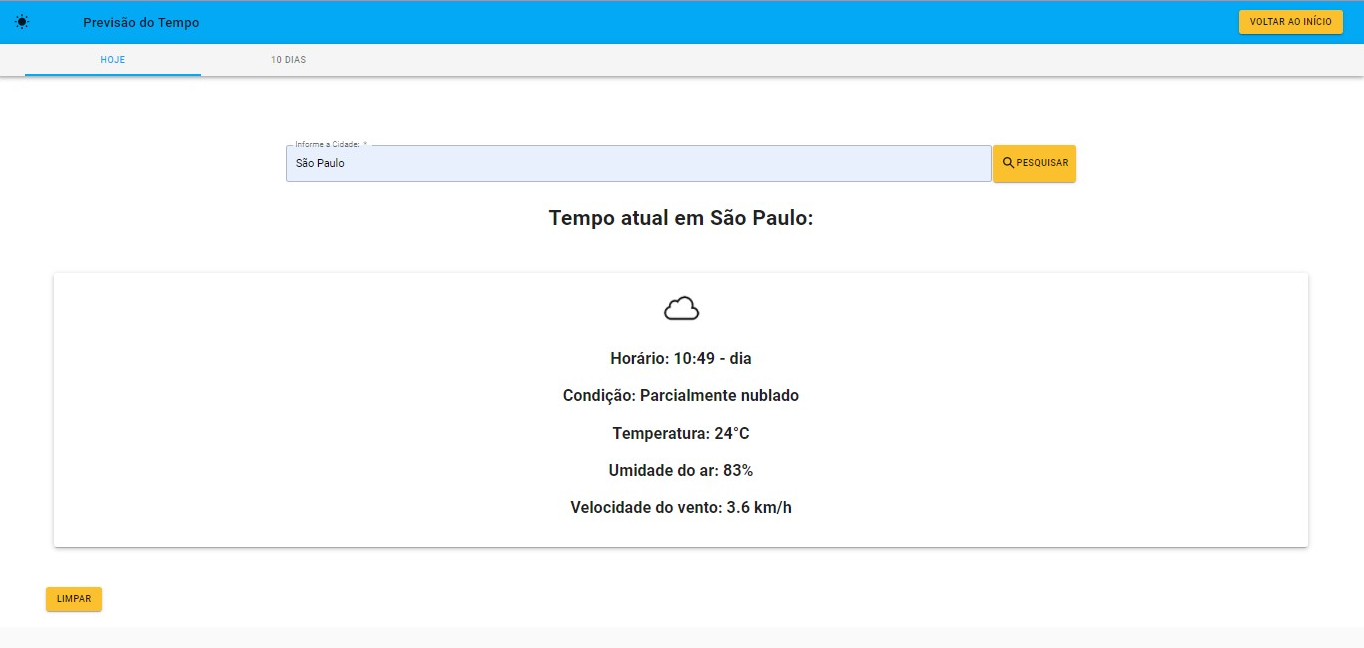This screenshot has height=648, width=1364.
Task: Click the PESQUISAR button
Action: [x=1034, y=162]
